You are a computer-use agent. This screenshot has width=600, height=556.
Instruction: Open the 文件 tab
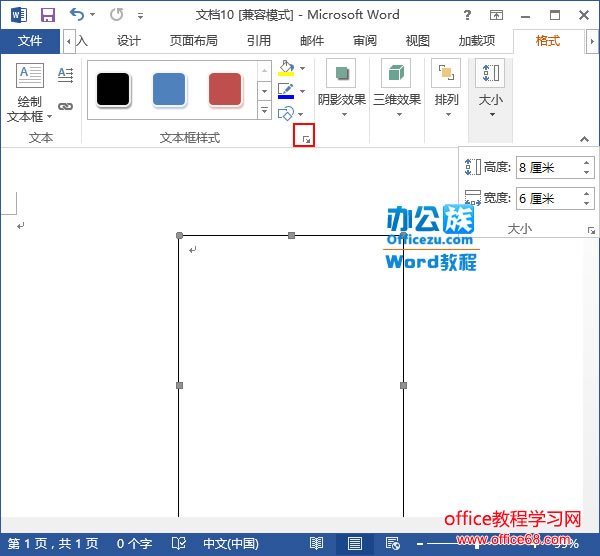(x=30, y=41)
